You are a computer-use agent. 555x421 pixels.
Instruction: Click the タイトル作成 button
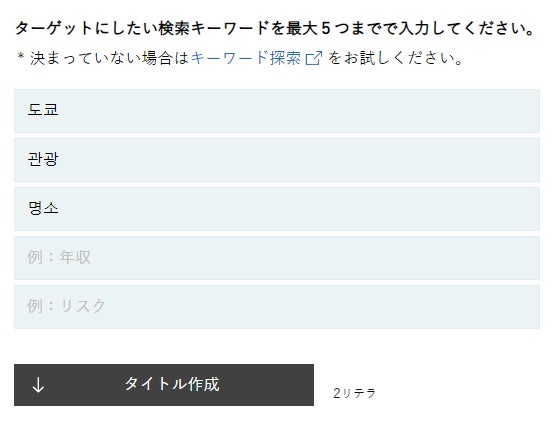(x=164, y=385)
